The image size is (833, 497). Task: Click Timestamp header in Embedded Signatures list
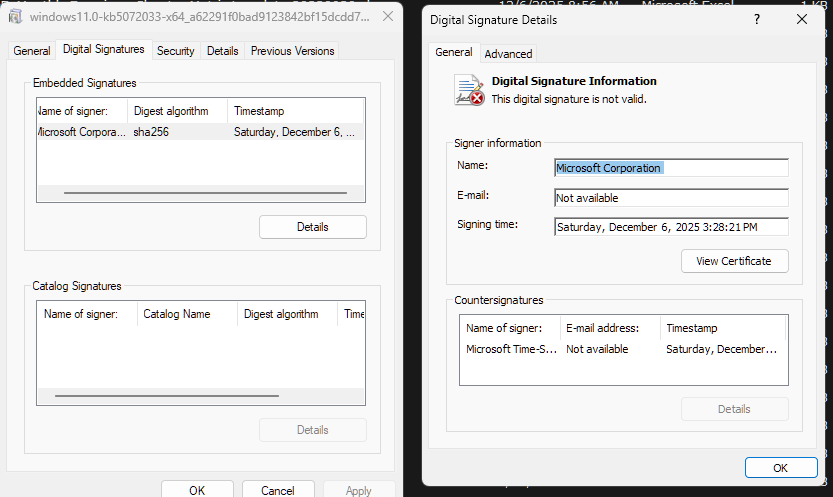[295, 111]
